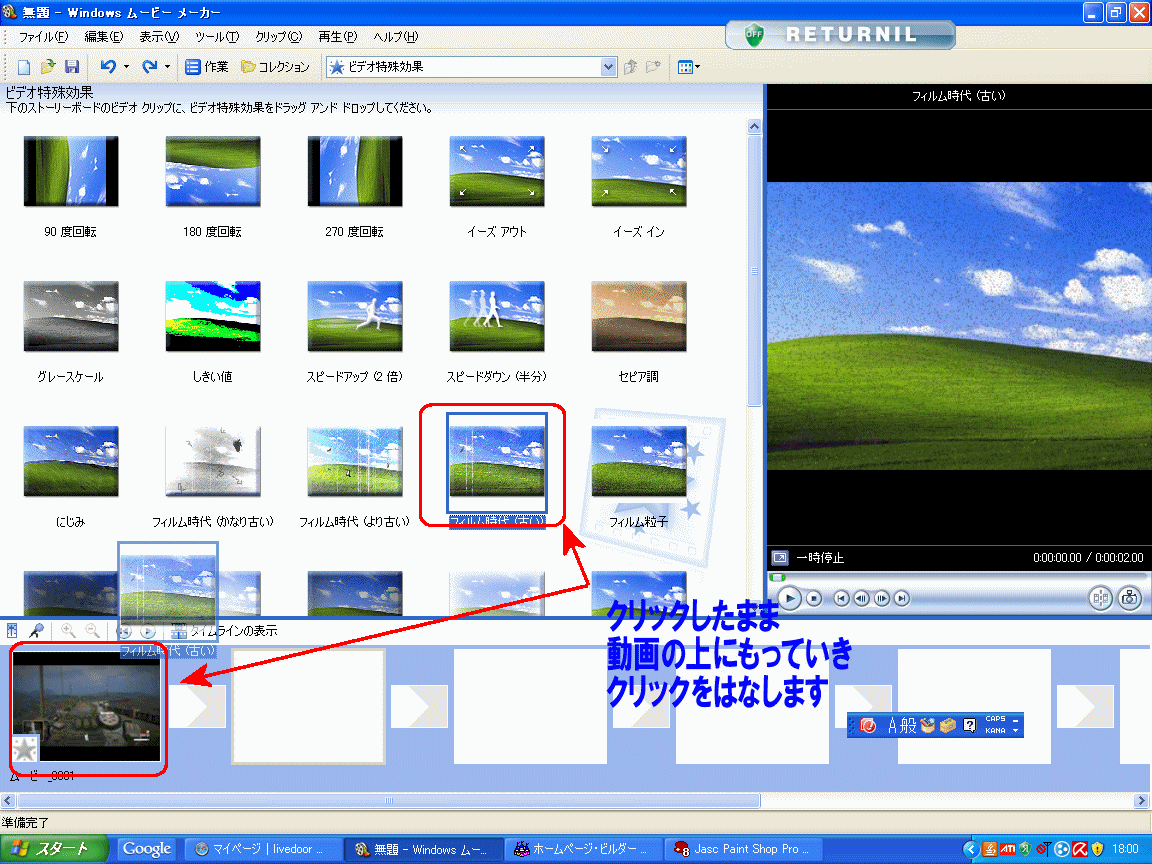
Task: Select the 90 度回転 effect thumbnail
Action: (71, 171)
